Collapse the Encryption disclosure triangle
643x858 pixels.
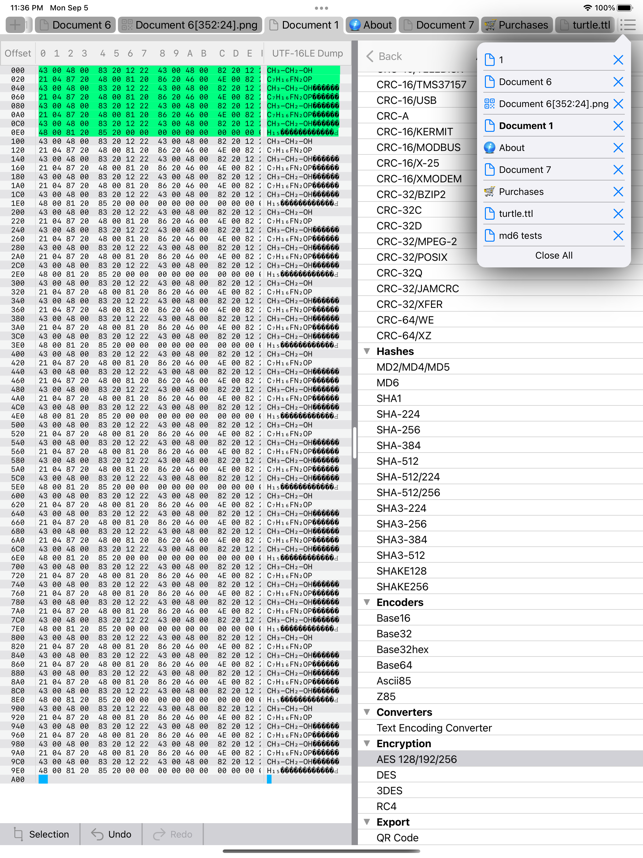[x=367, y=744]
